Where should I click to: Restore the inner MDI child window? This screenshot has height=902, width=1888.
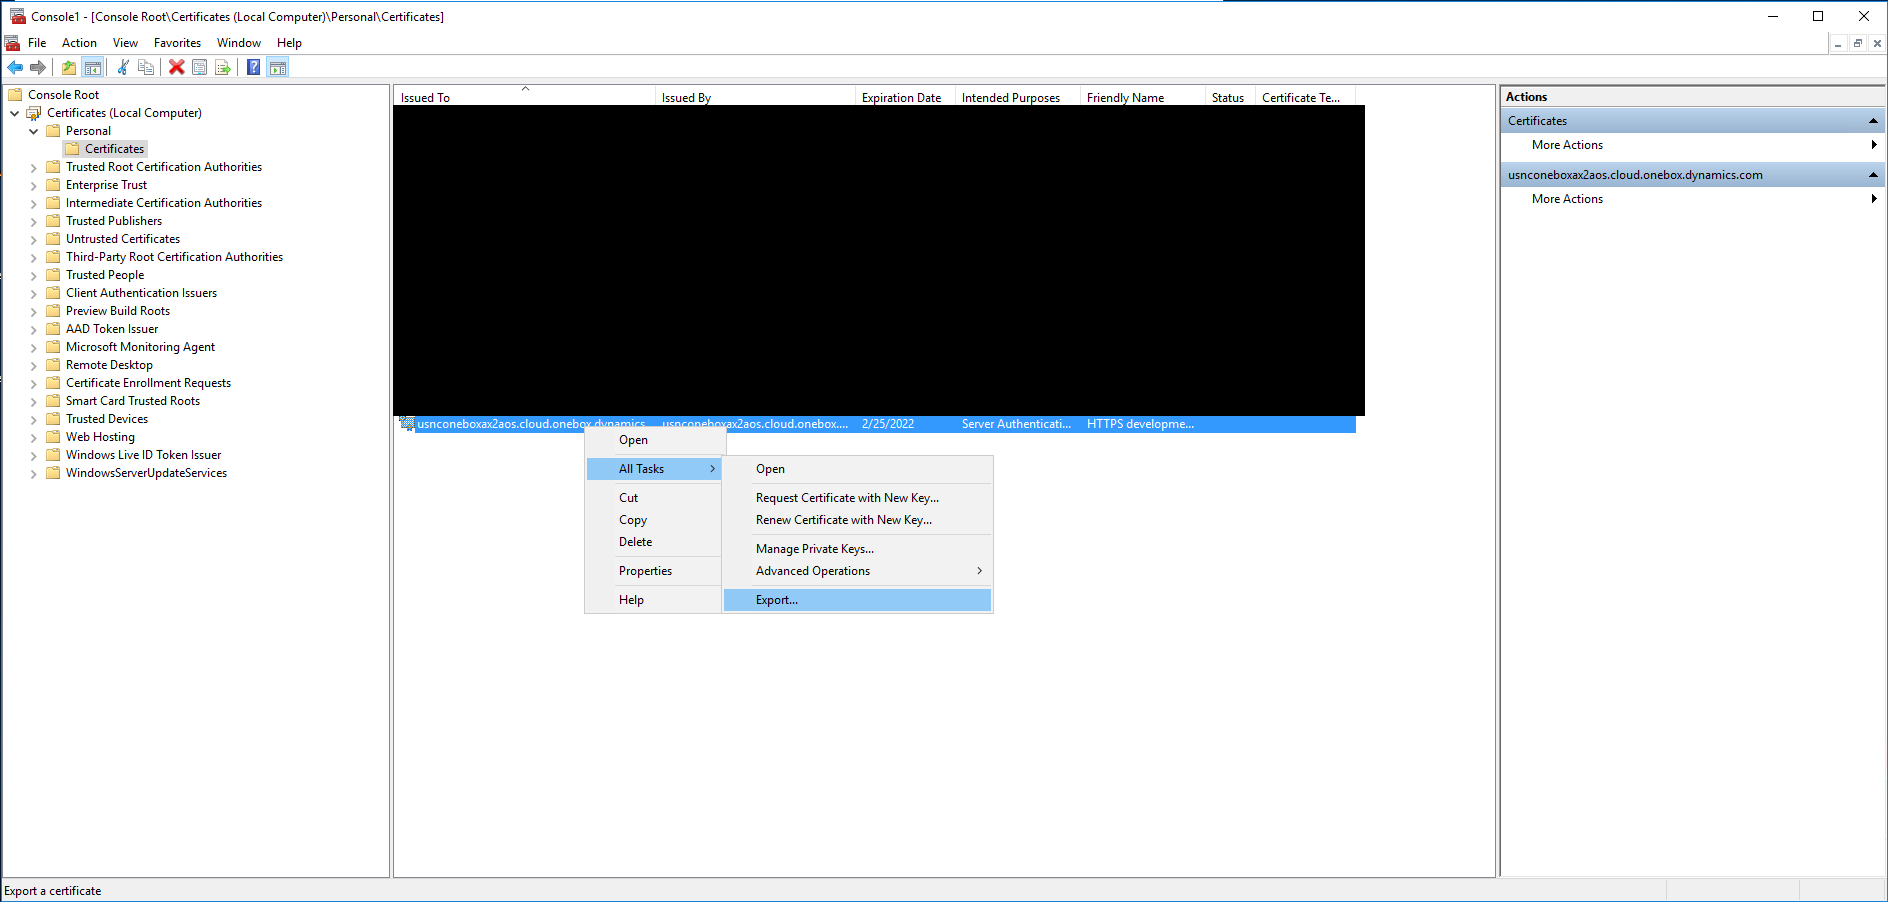1858,43
